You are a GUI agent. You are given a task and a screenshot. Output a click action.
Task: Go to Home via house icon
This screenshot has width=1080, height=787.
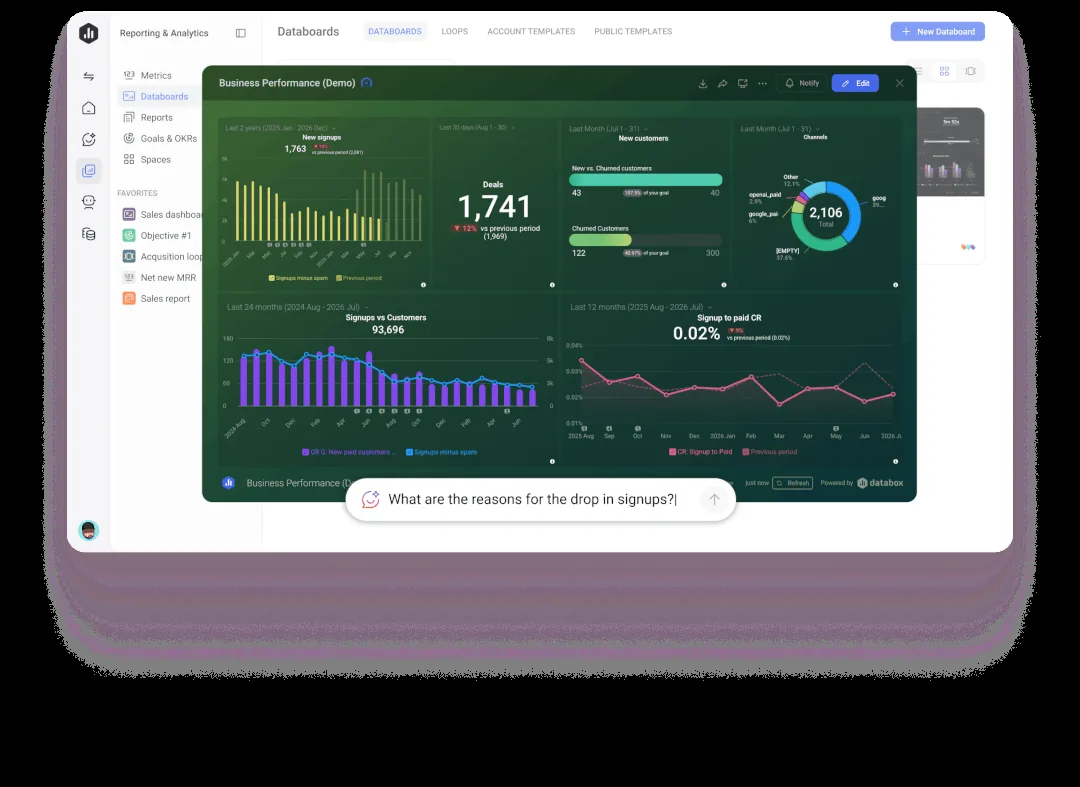[89, 108]
